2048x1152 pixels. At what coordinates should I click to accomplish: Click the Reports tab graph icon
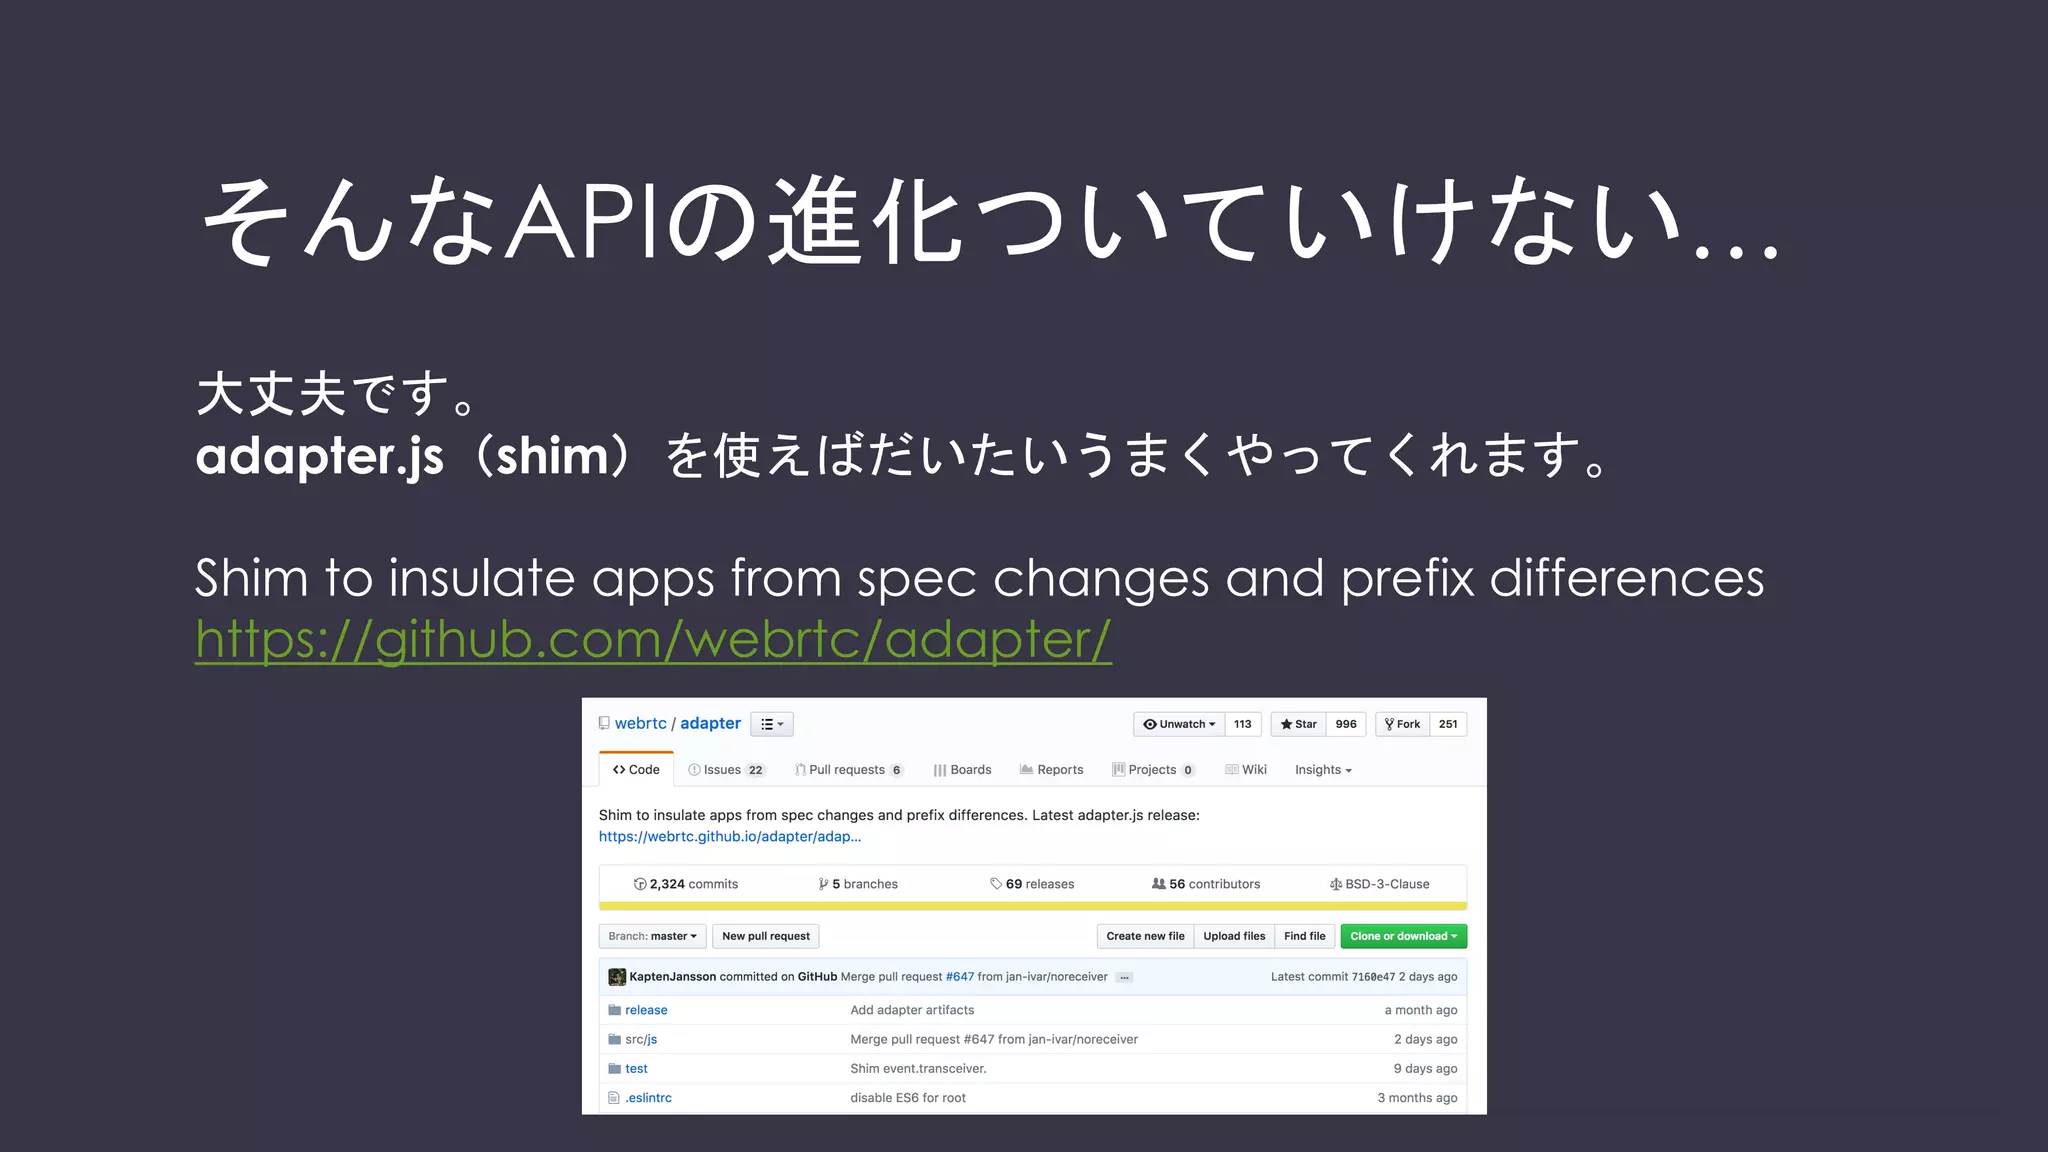(x=1026, y=769)
